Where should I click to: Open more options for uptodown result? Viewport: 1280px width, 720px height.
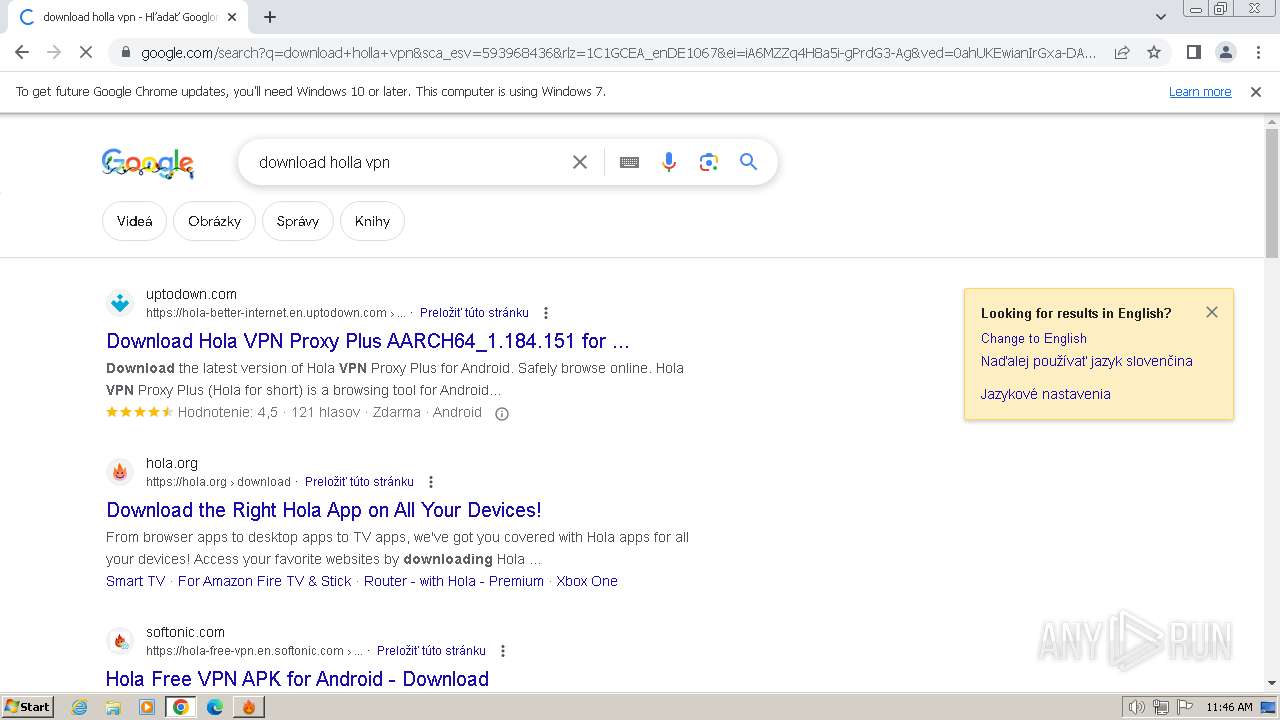(545, 313)
